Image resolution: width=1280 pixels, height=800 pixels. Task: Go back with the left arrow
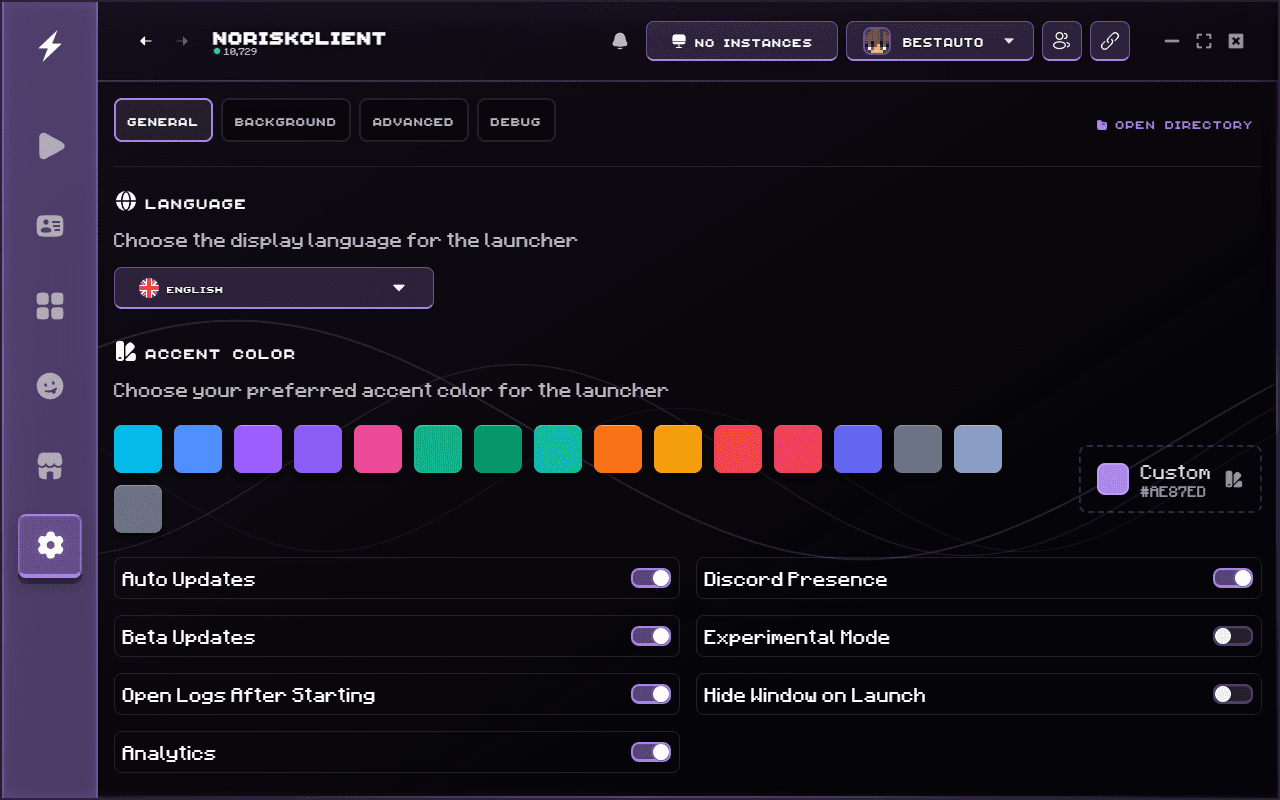click(x=146, y=41)
